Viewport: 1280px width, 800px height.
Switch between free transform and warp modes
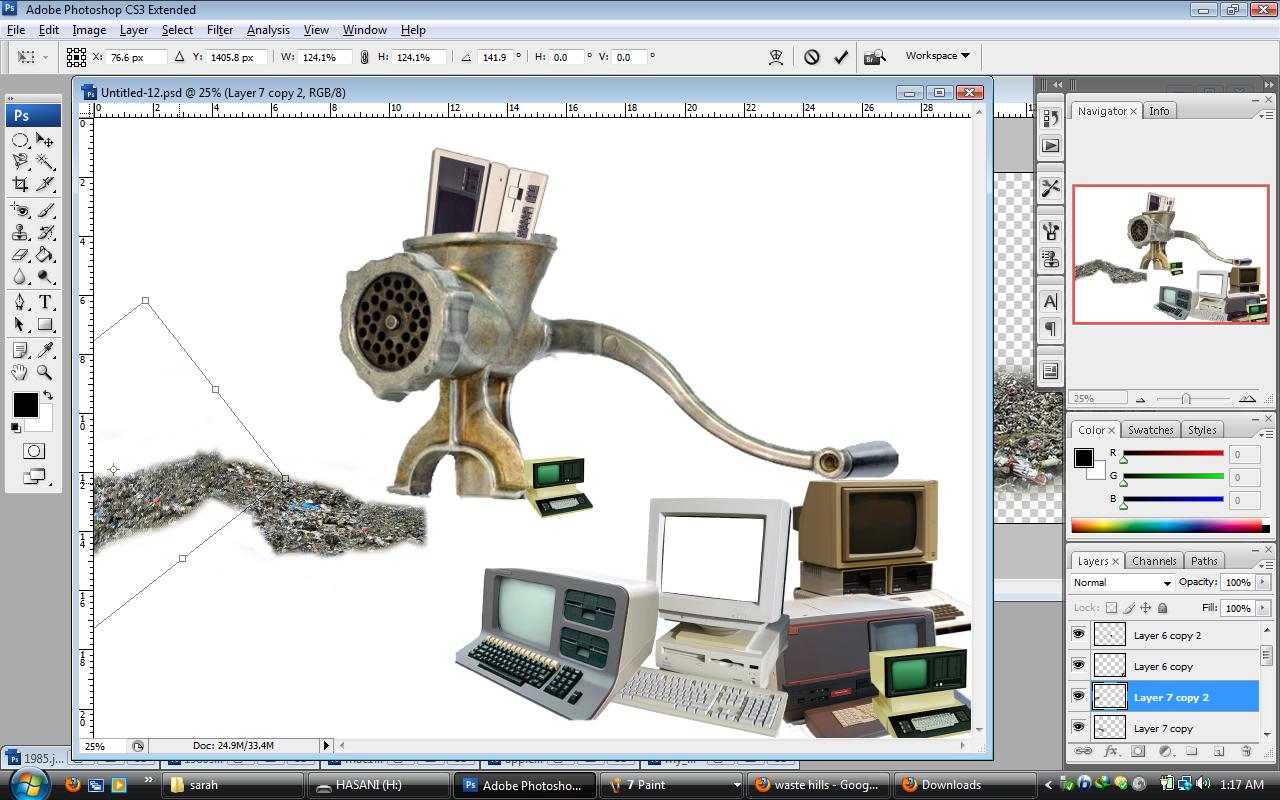[x=776, y=57]
